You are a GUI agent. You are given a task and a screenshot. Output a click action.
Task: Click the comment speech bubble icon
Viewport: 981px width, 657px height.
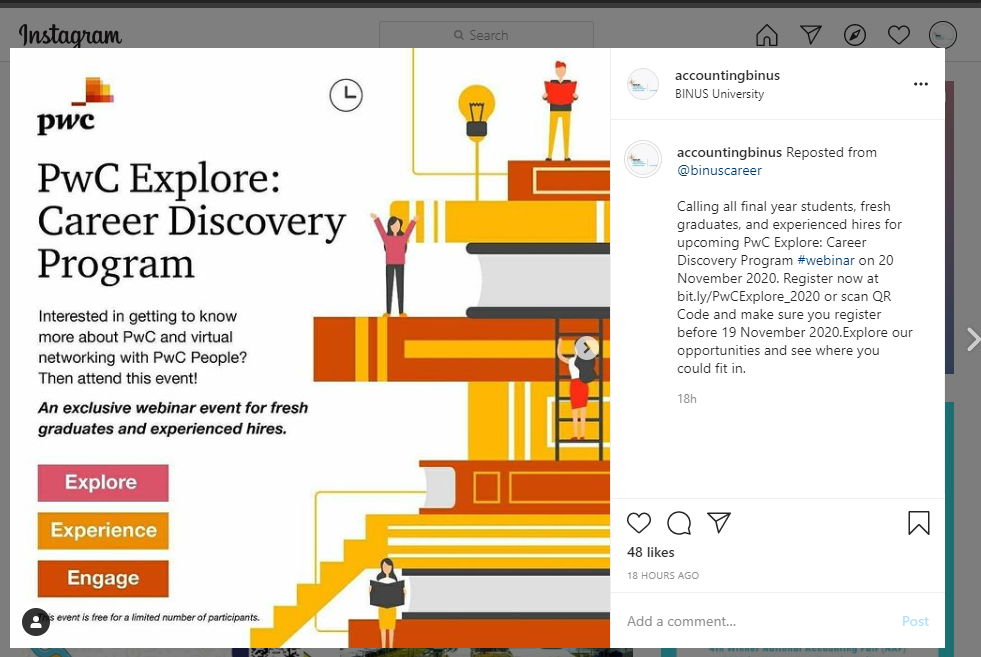click(679, 522)
